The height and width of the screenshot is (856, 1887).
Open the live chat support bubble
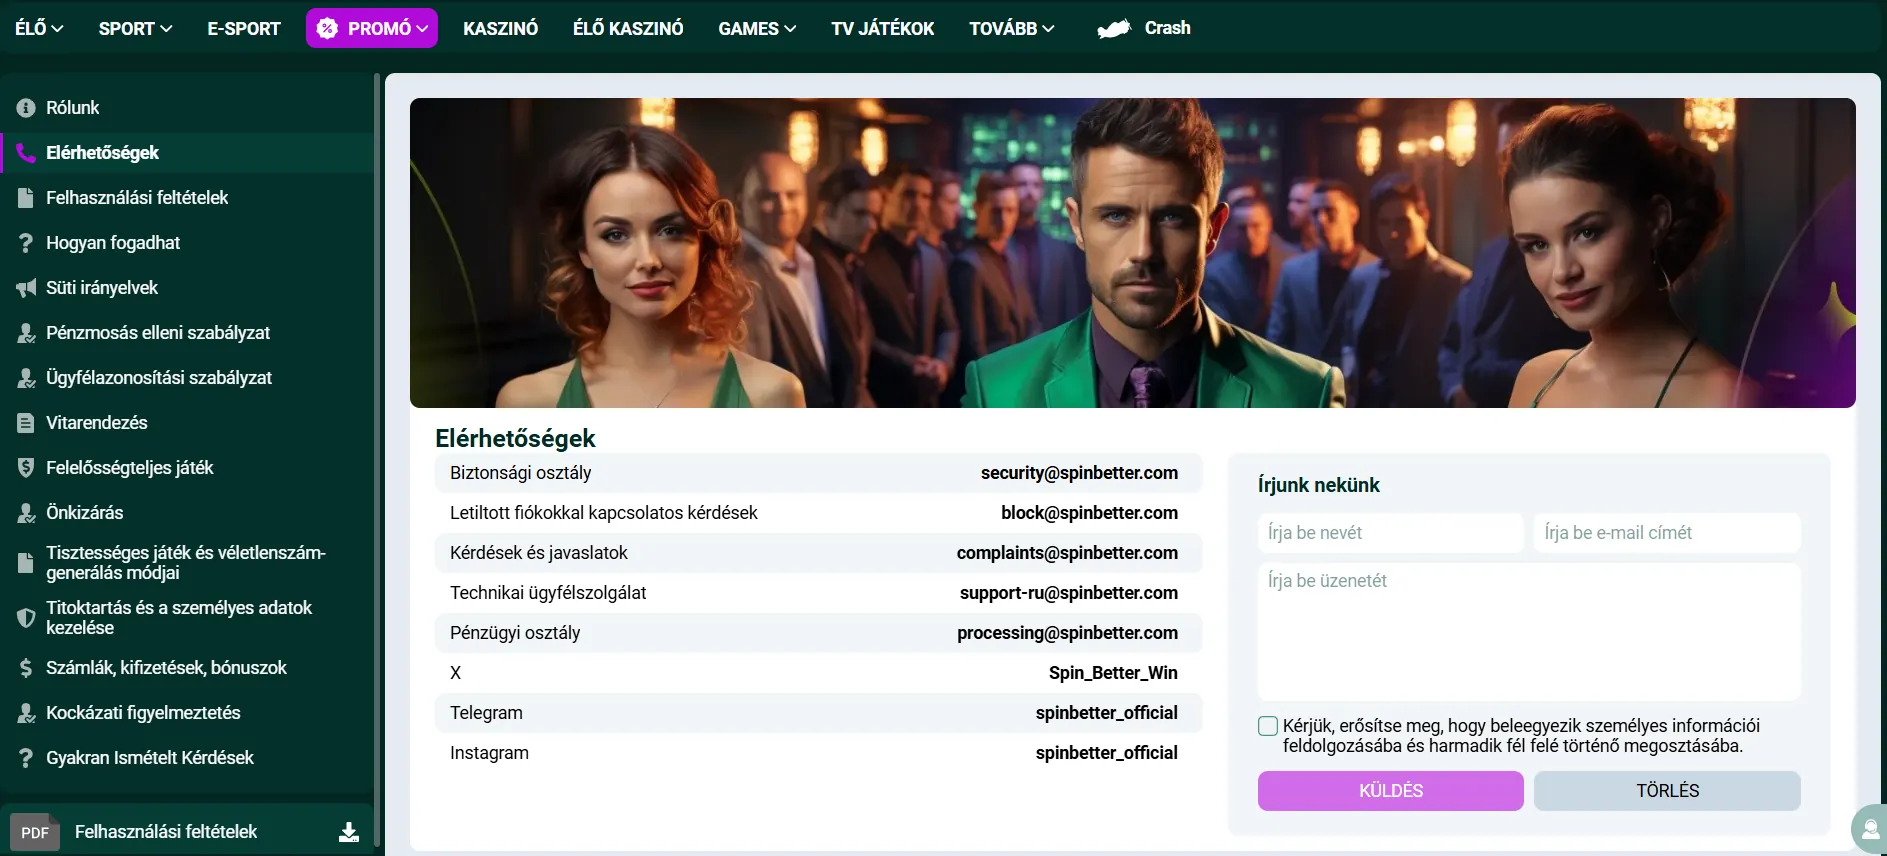click(x=1868, y=829)
